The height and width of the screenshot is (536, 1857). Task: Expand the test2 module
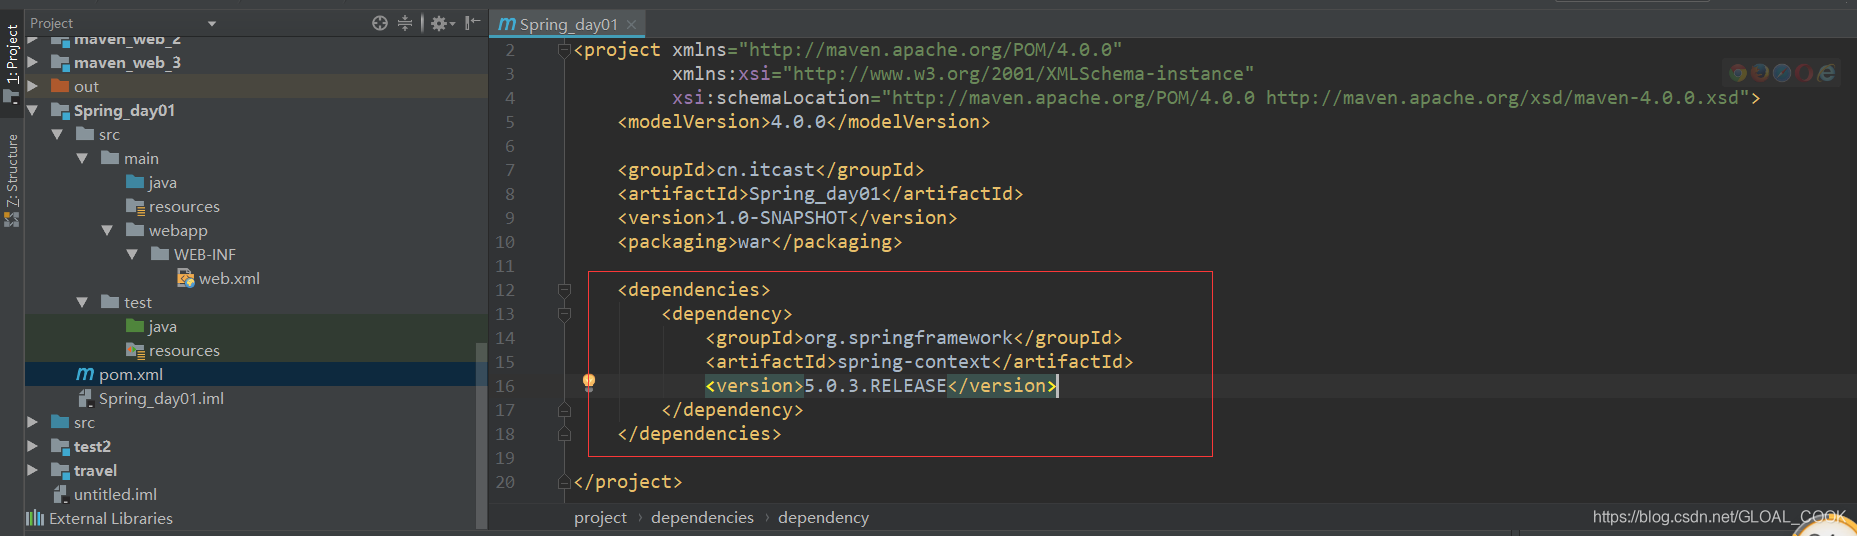click(x=33, y=446)
